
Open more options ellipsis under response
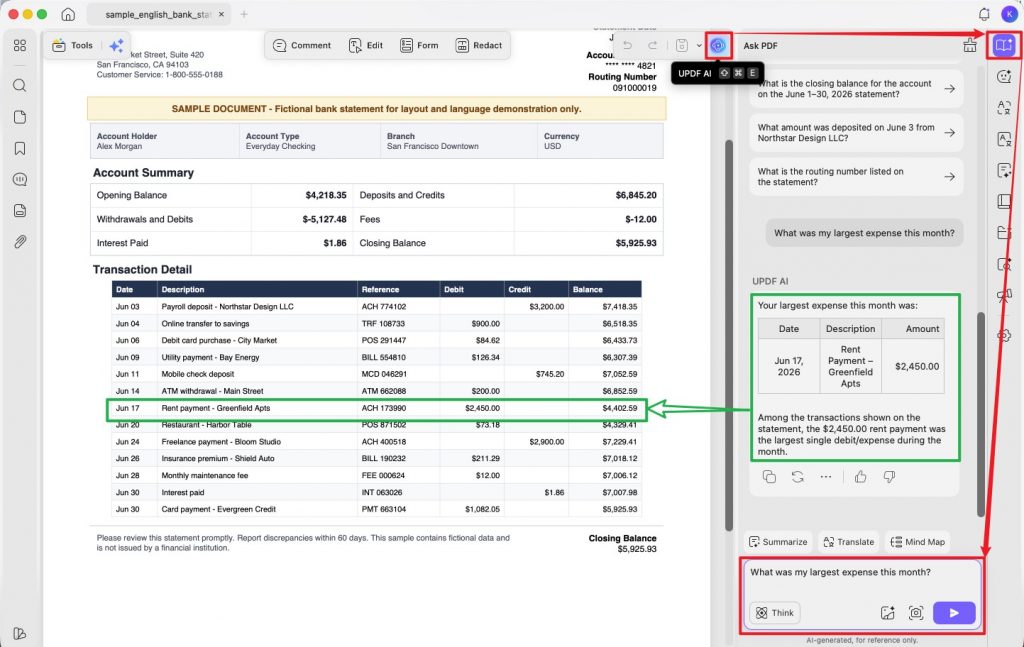825,477
